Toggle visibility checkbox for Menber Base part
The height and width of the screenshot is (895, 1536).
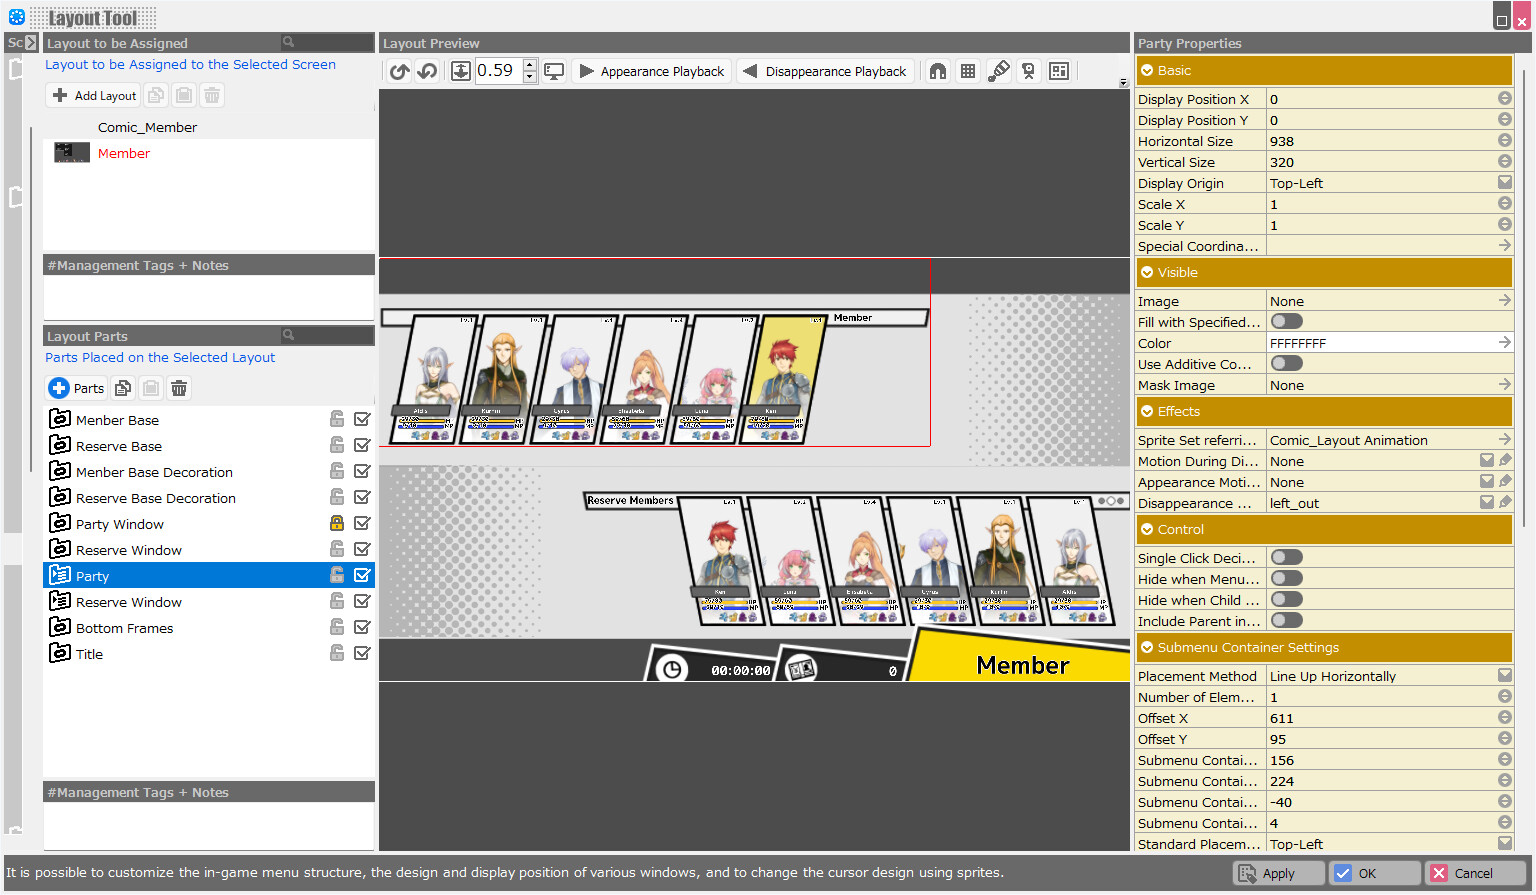point(362,418)
